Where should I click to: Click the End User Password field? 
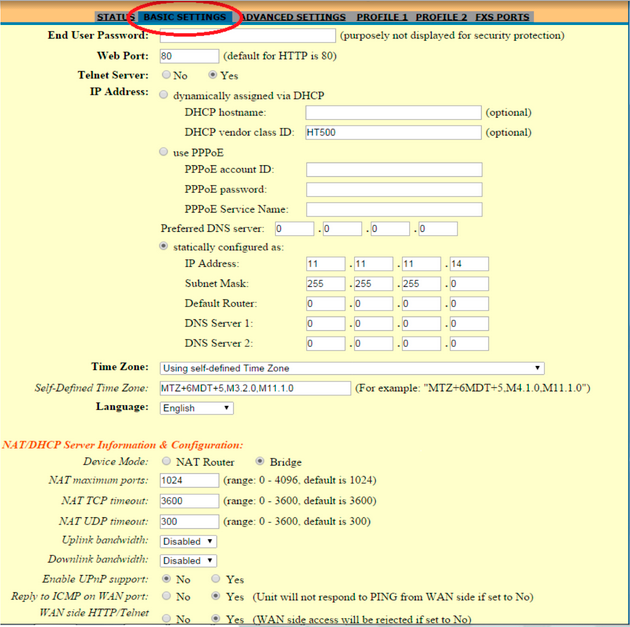coord(248,35)
